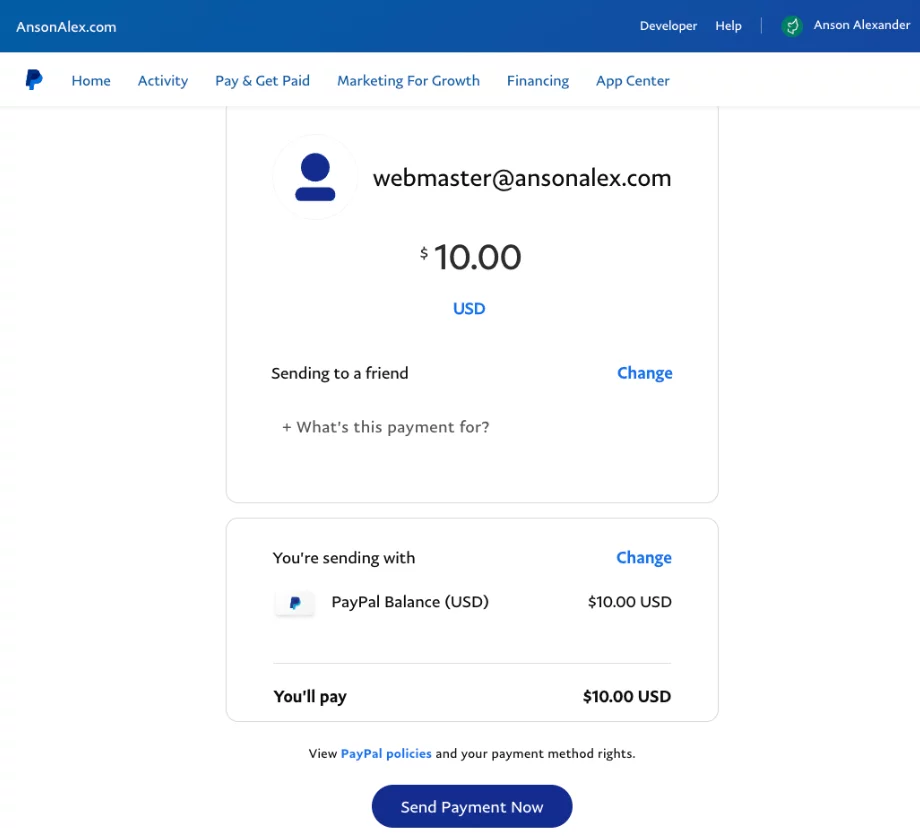Switch to the Home tab
Screen dimensions: 920x836
(x=91, y=80)
